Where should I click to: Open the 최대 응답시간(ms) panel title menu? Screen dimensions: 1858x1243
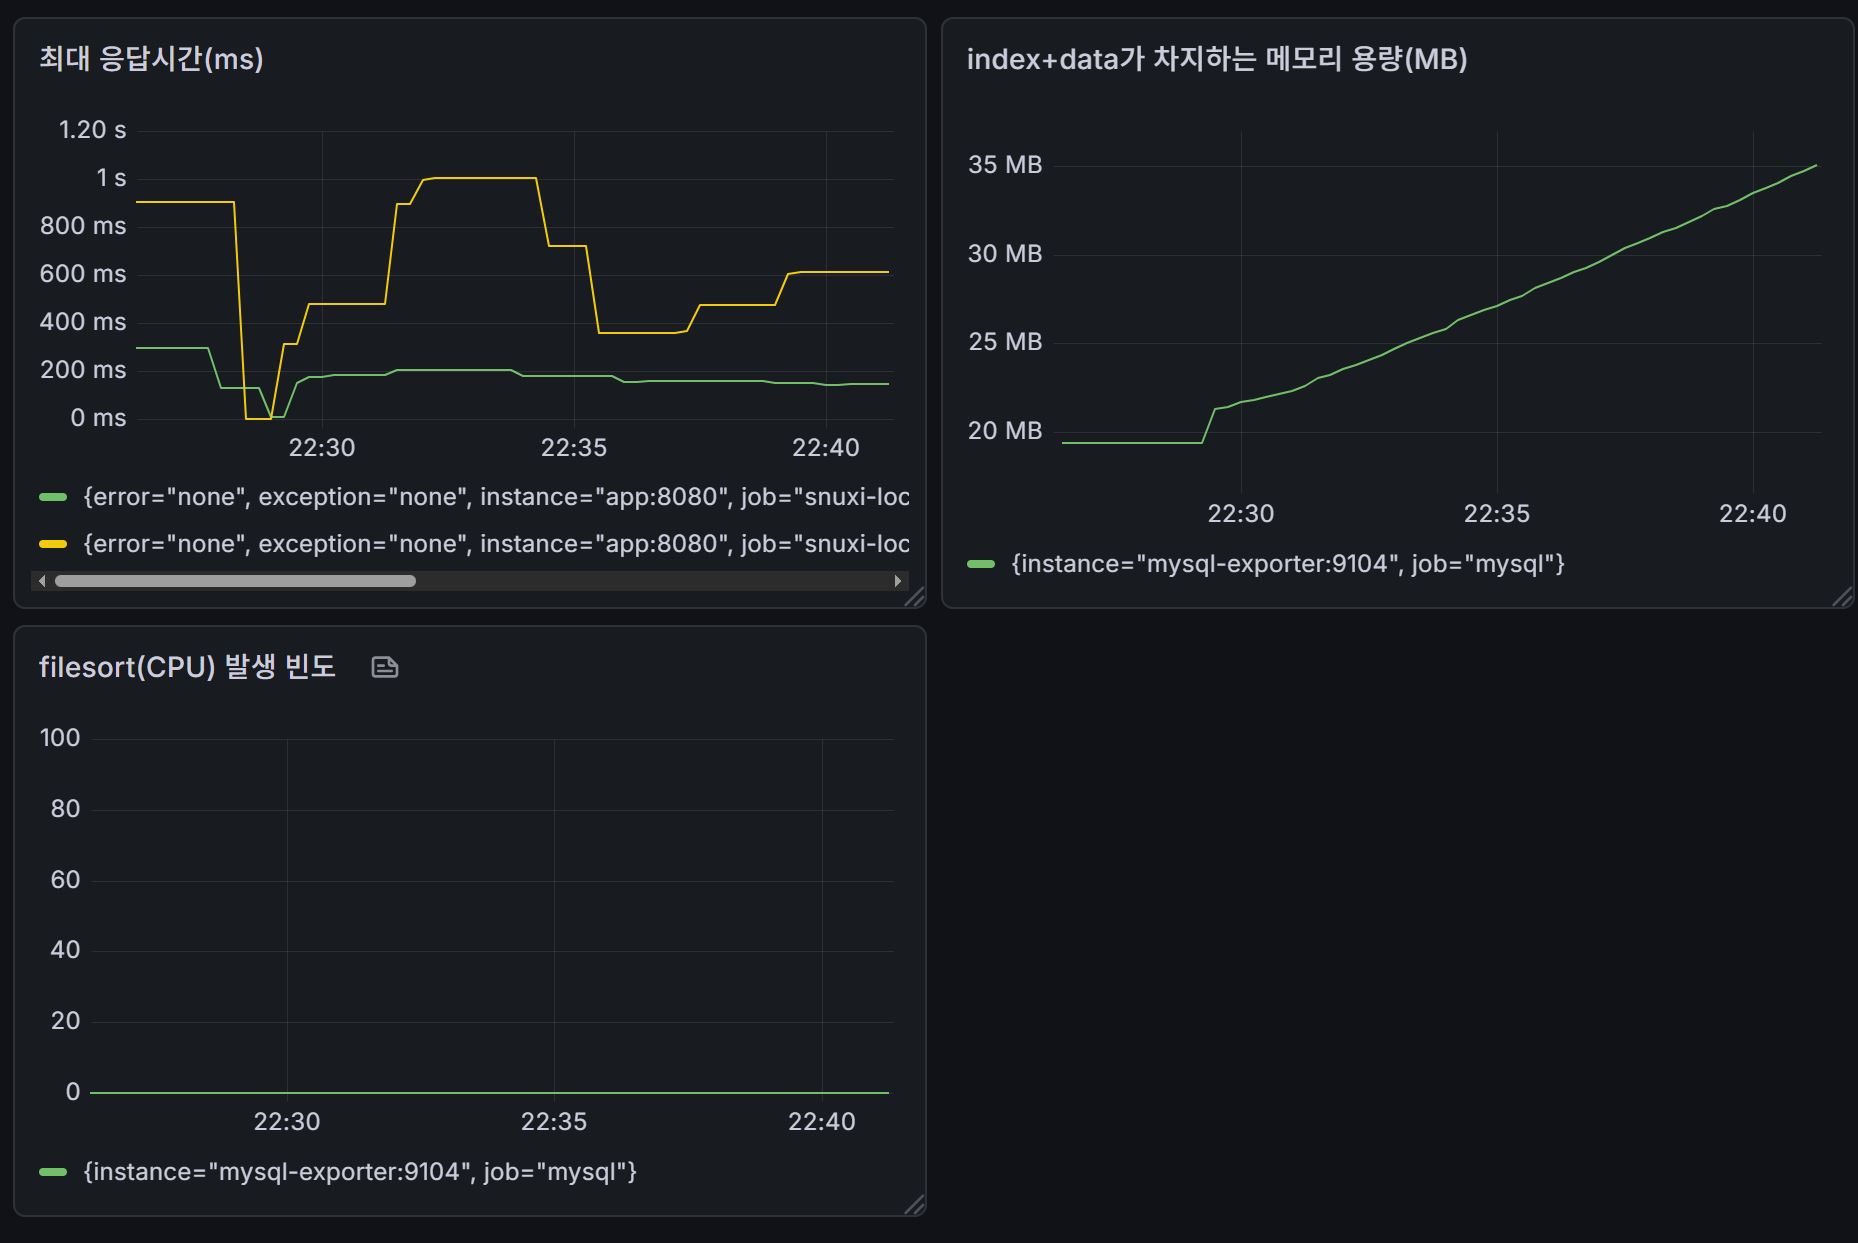(151, 59)
